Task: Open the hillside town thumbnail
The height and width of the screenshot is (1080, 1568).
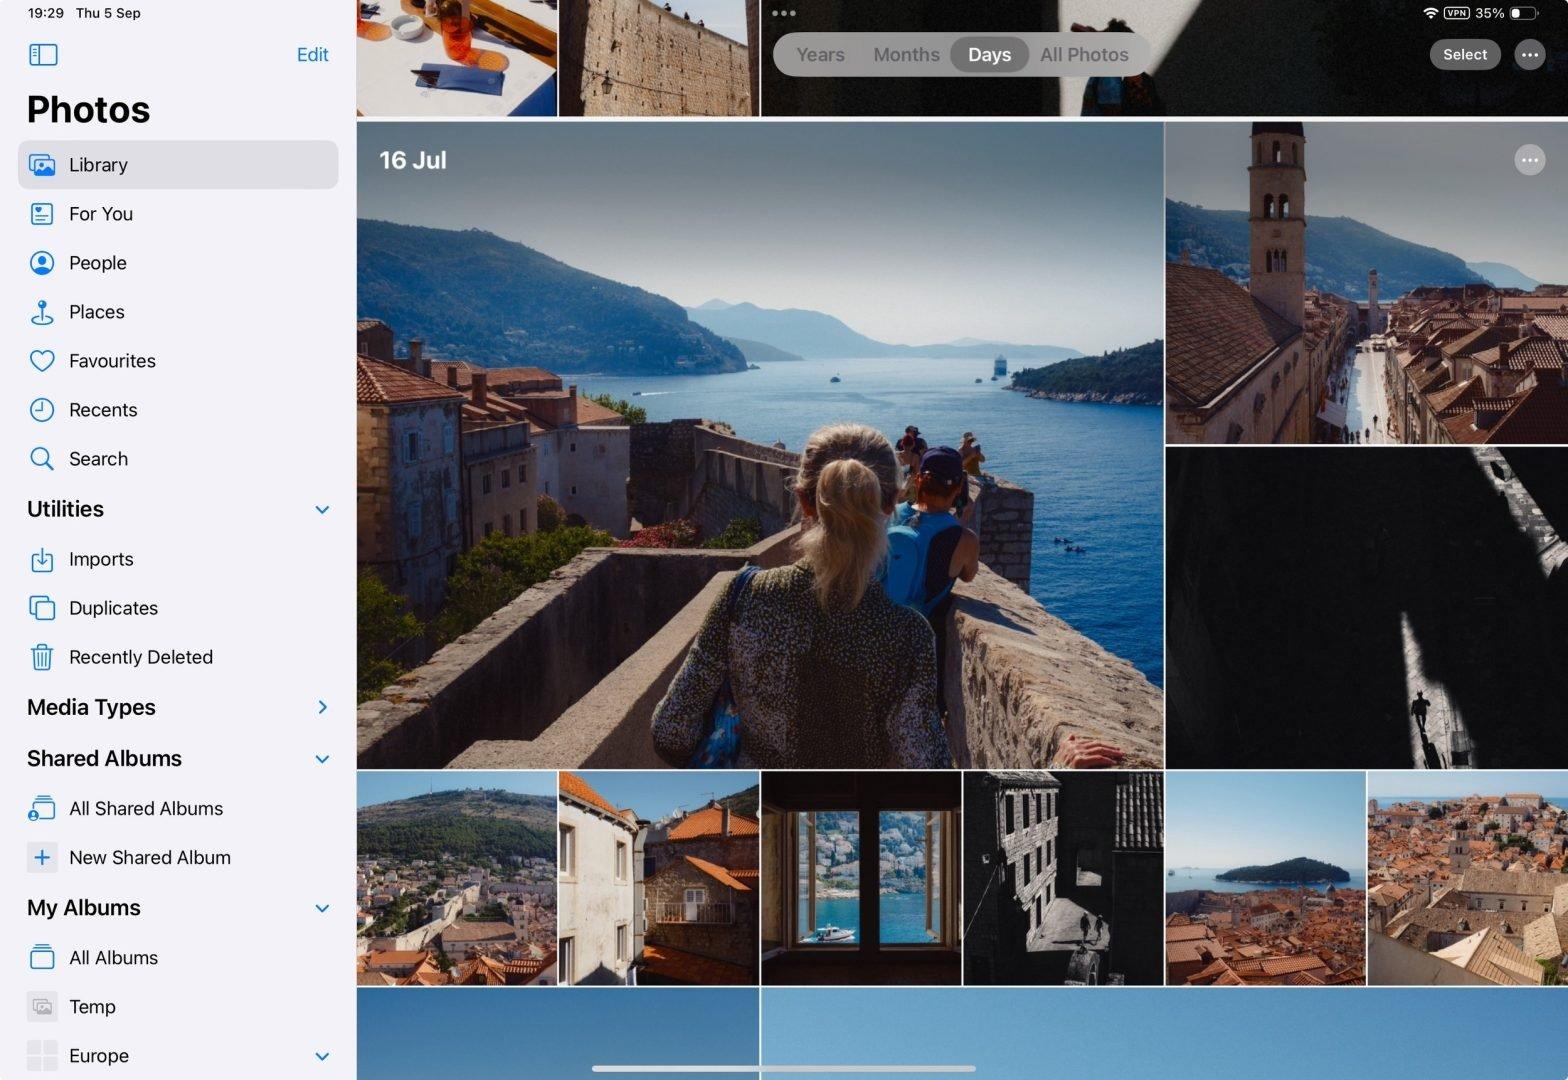Action: click(x=457, y=878)
